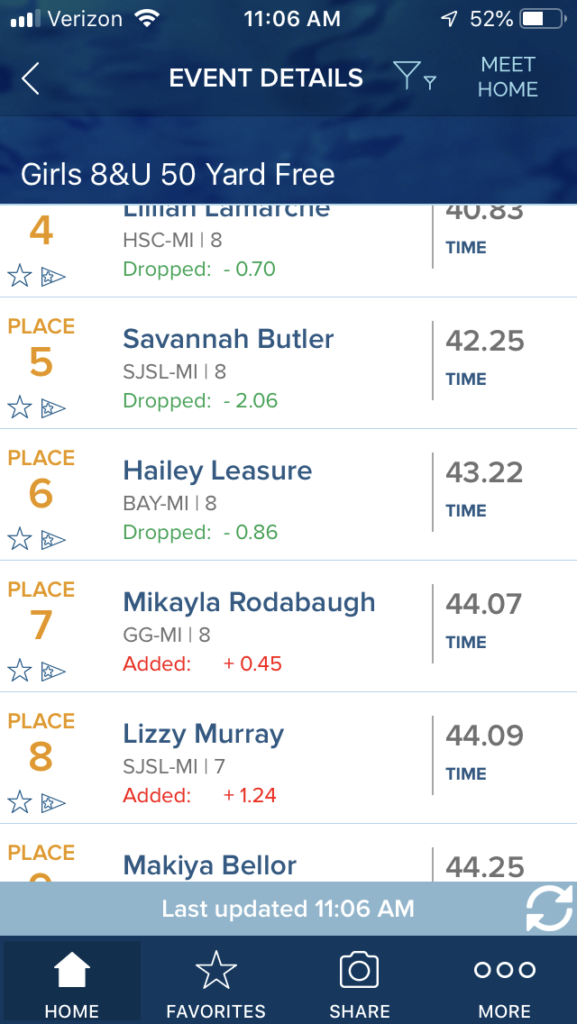
Task: Refresh results with the sync icon
Action: (550, 908)
